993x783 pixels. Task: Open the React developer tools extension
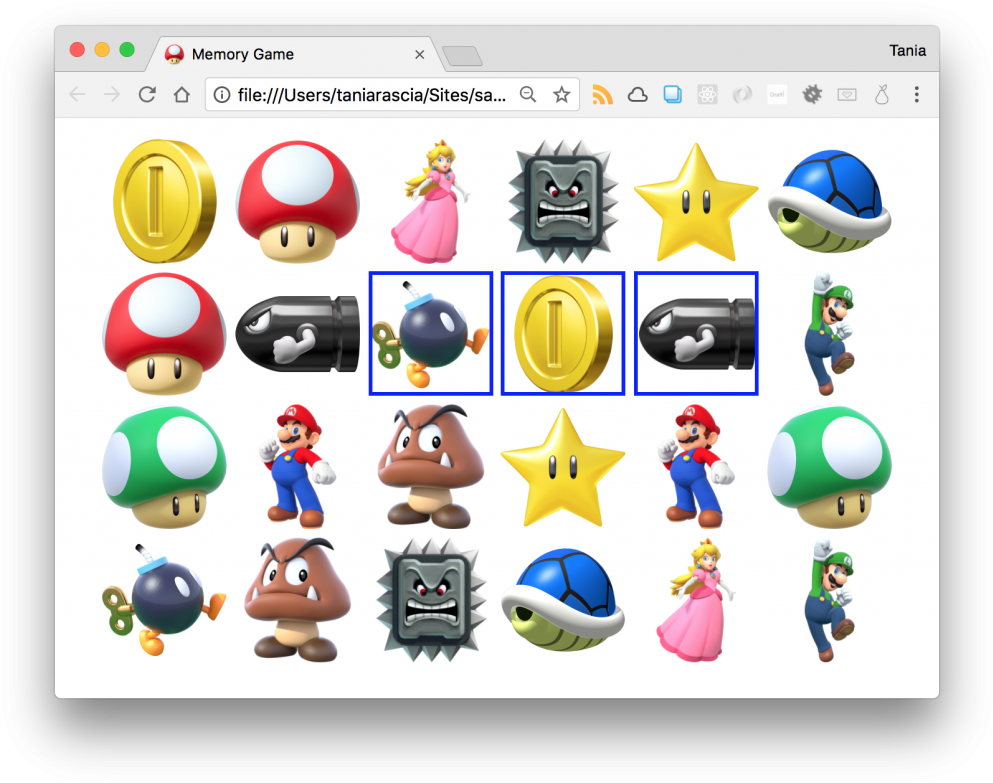pyautogui.click(x=707, y=95)
